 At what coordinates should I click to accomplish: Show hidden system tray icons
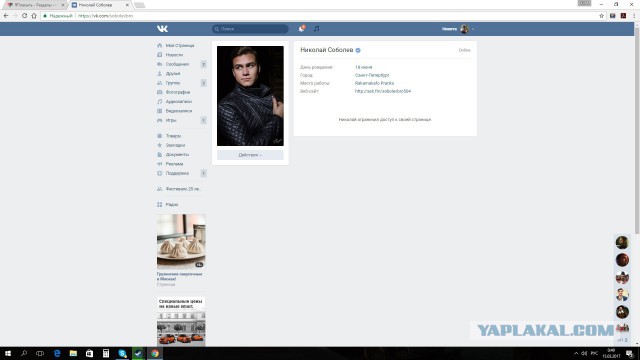tap(576, 353)
